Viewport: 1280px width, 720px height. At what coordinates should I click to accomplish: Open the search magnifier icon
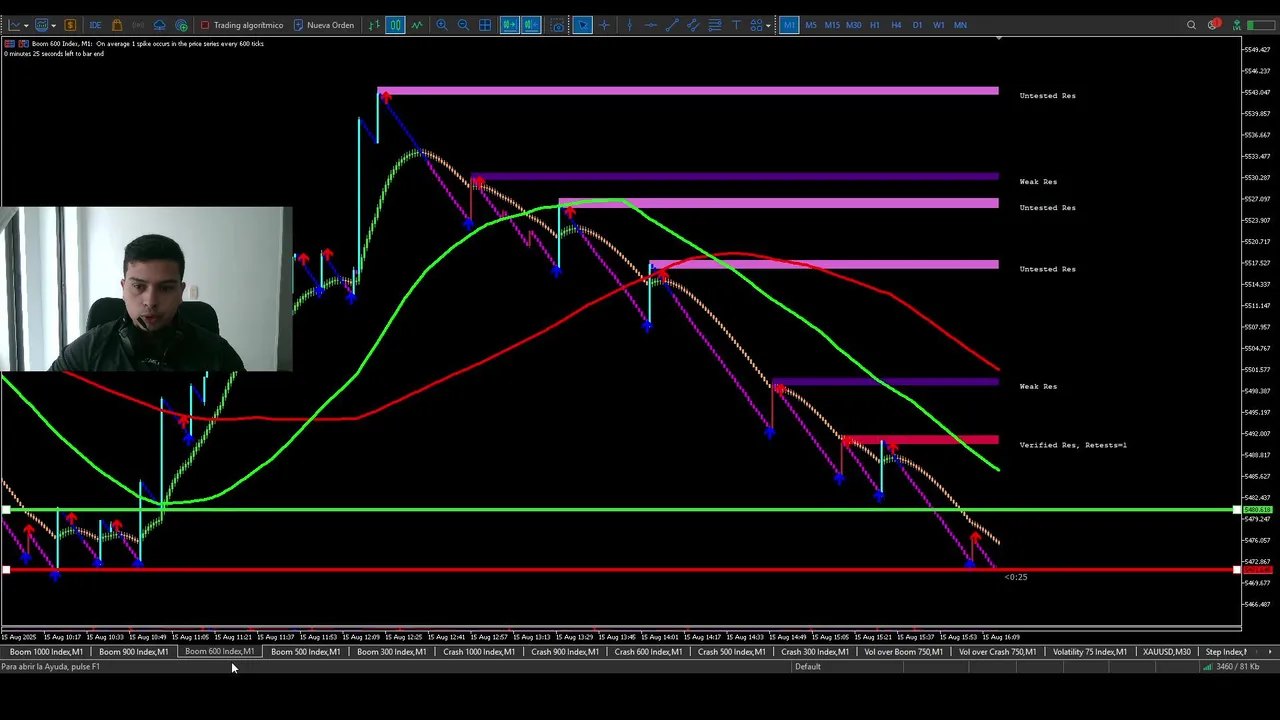point(1191,25)
